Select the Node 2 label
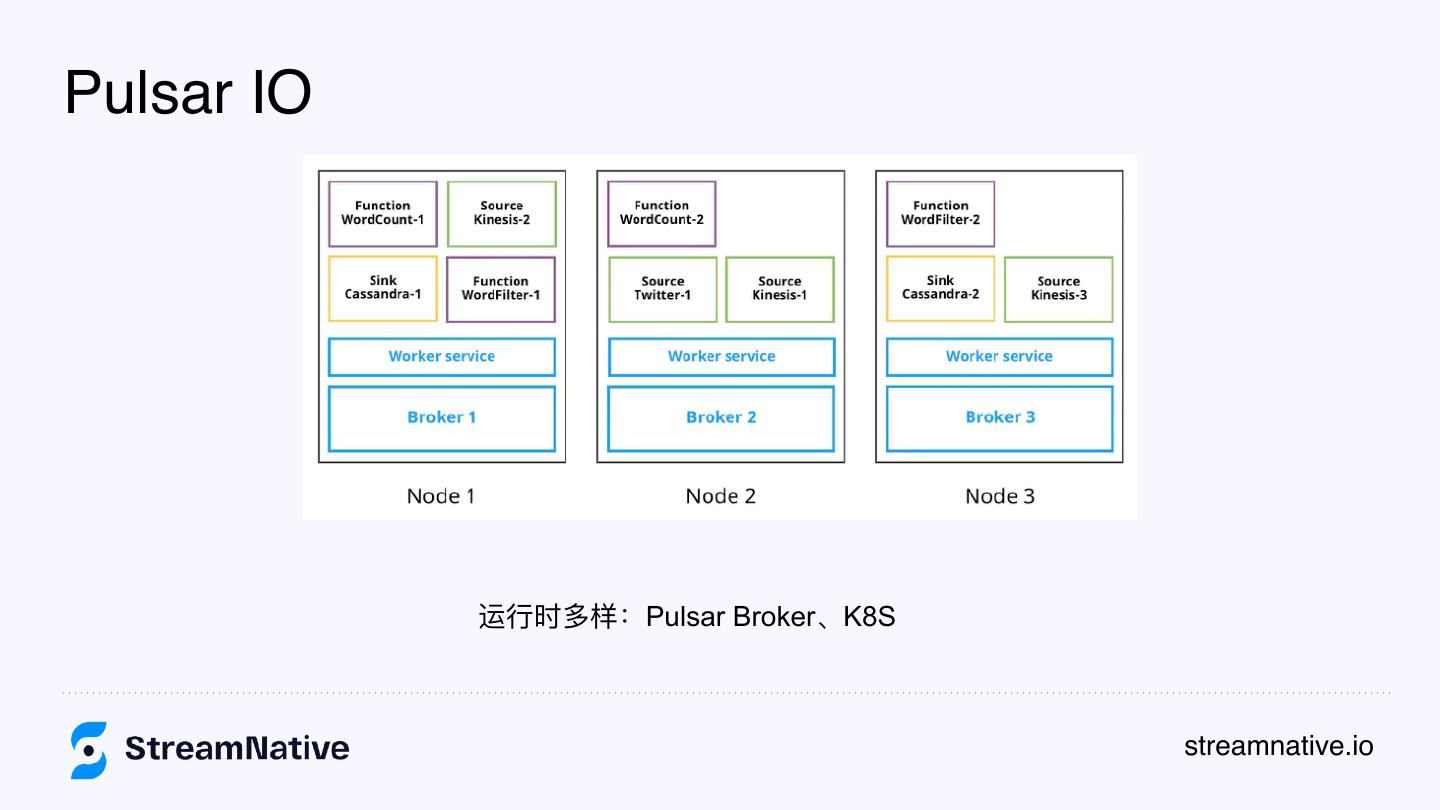 coord(720,496)
